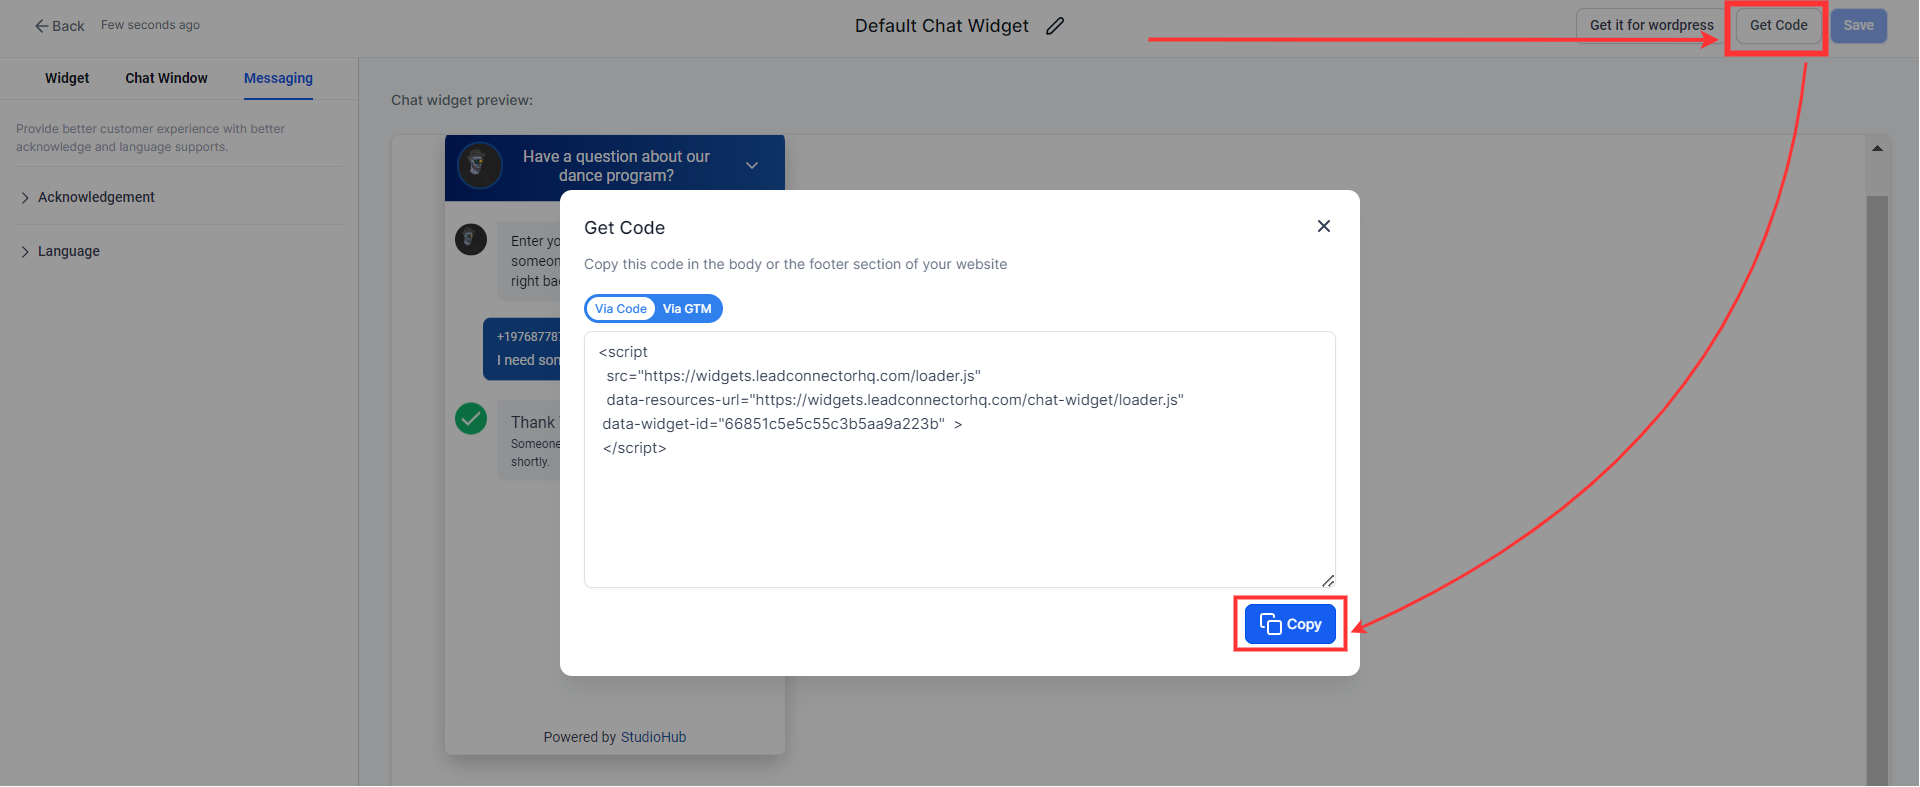1920x787 pixels.
Task: Select the Messaging tab
Action: click(278, 78)
